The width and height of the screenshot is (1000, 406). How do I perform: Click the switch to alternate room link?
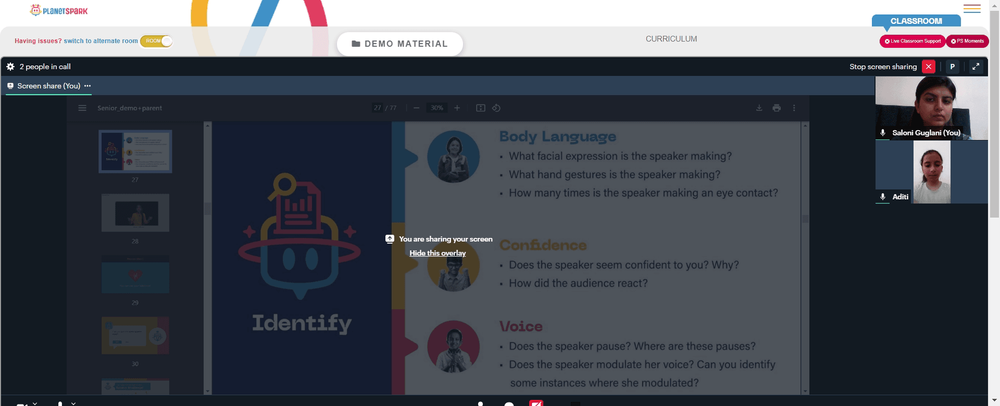[x=101, y=41]
